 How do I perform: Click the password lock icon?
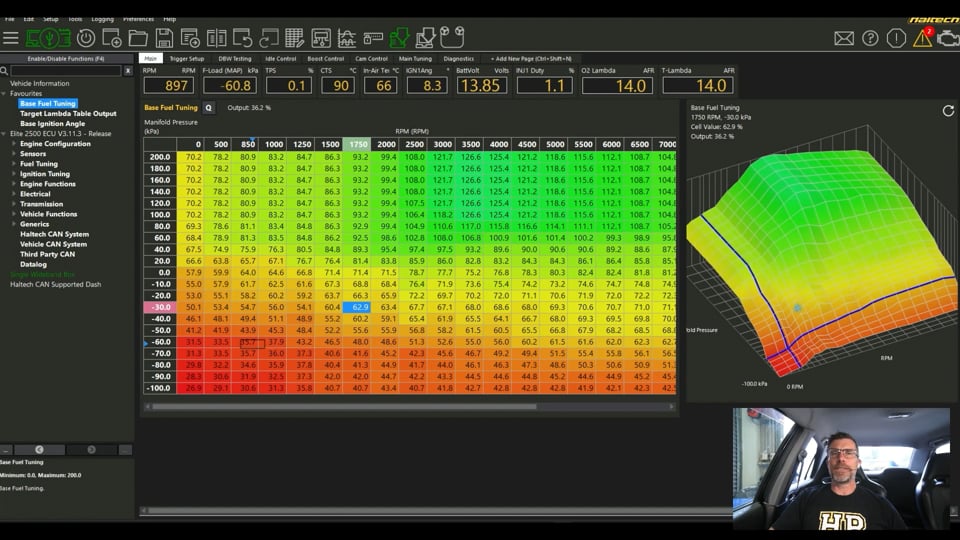click(373, 38)
